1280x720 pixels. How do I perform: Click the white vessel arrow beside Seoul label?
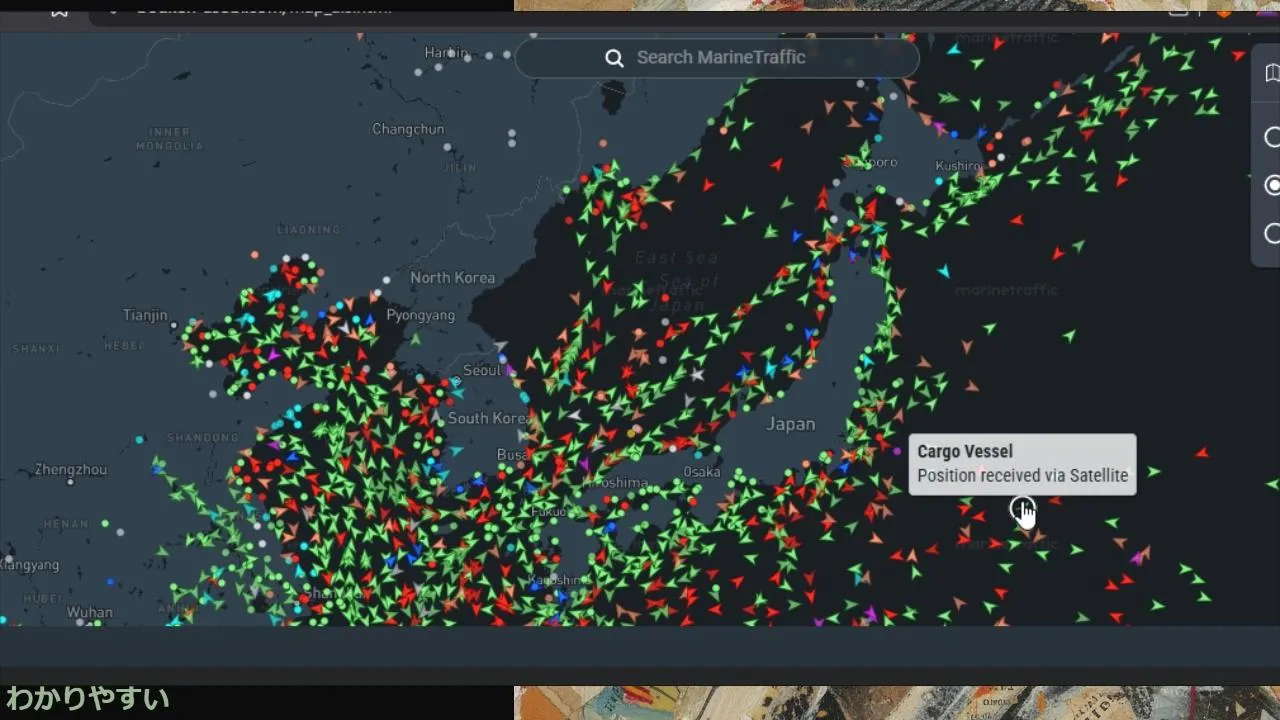click(x=501, y=347)
